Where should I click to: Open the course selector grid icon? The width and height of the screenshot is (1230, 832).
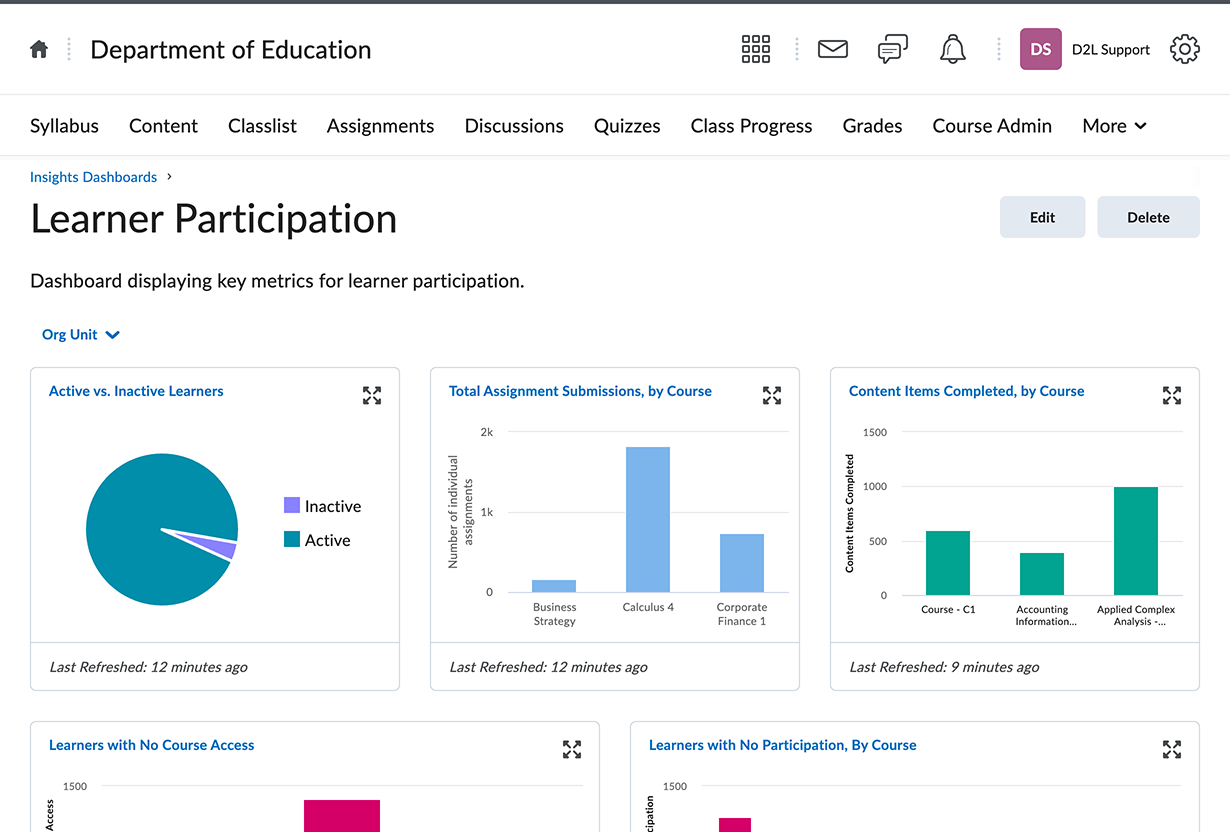(x=755, y=49)
